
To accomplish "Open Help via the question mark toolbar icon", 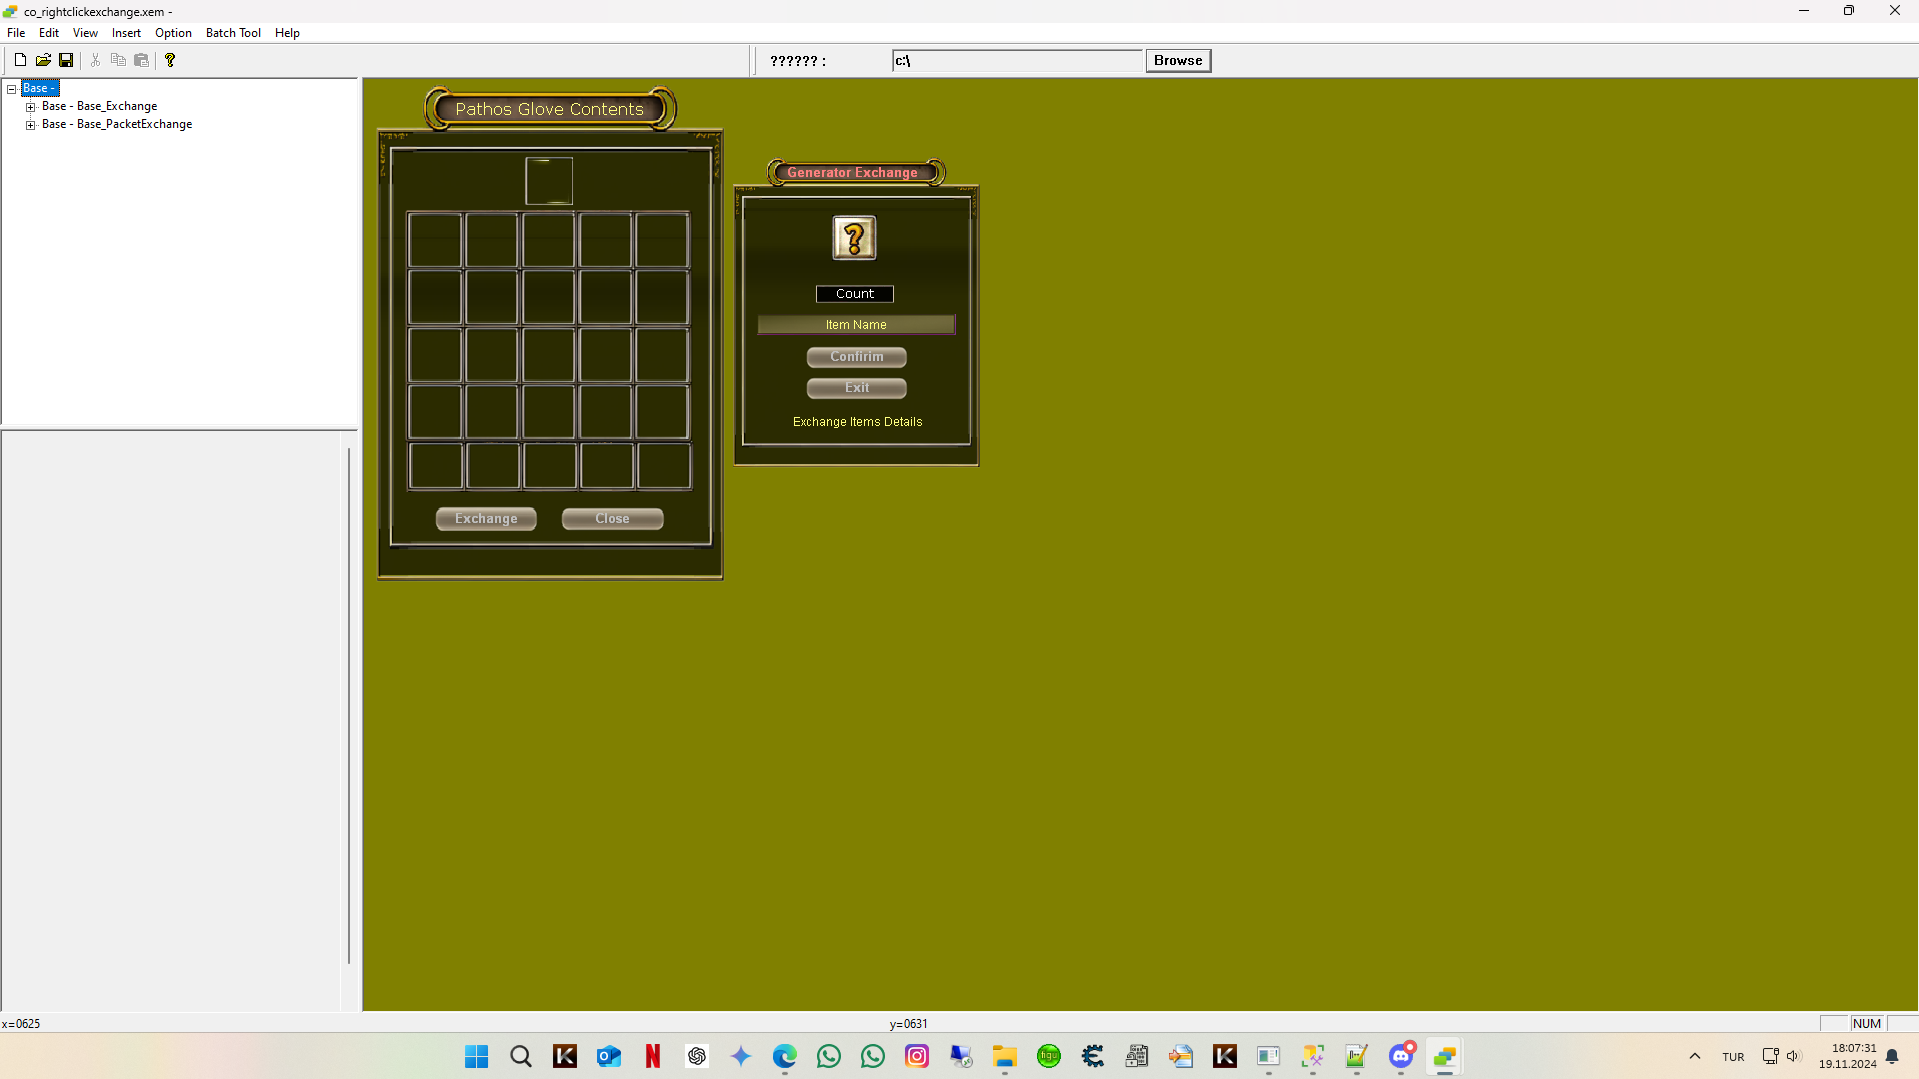I will tap(170, 59).
